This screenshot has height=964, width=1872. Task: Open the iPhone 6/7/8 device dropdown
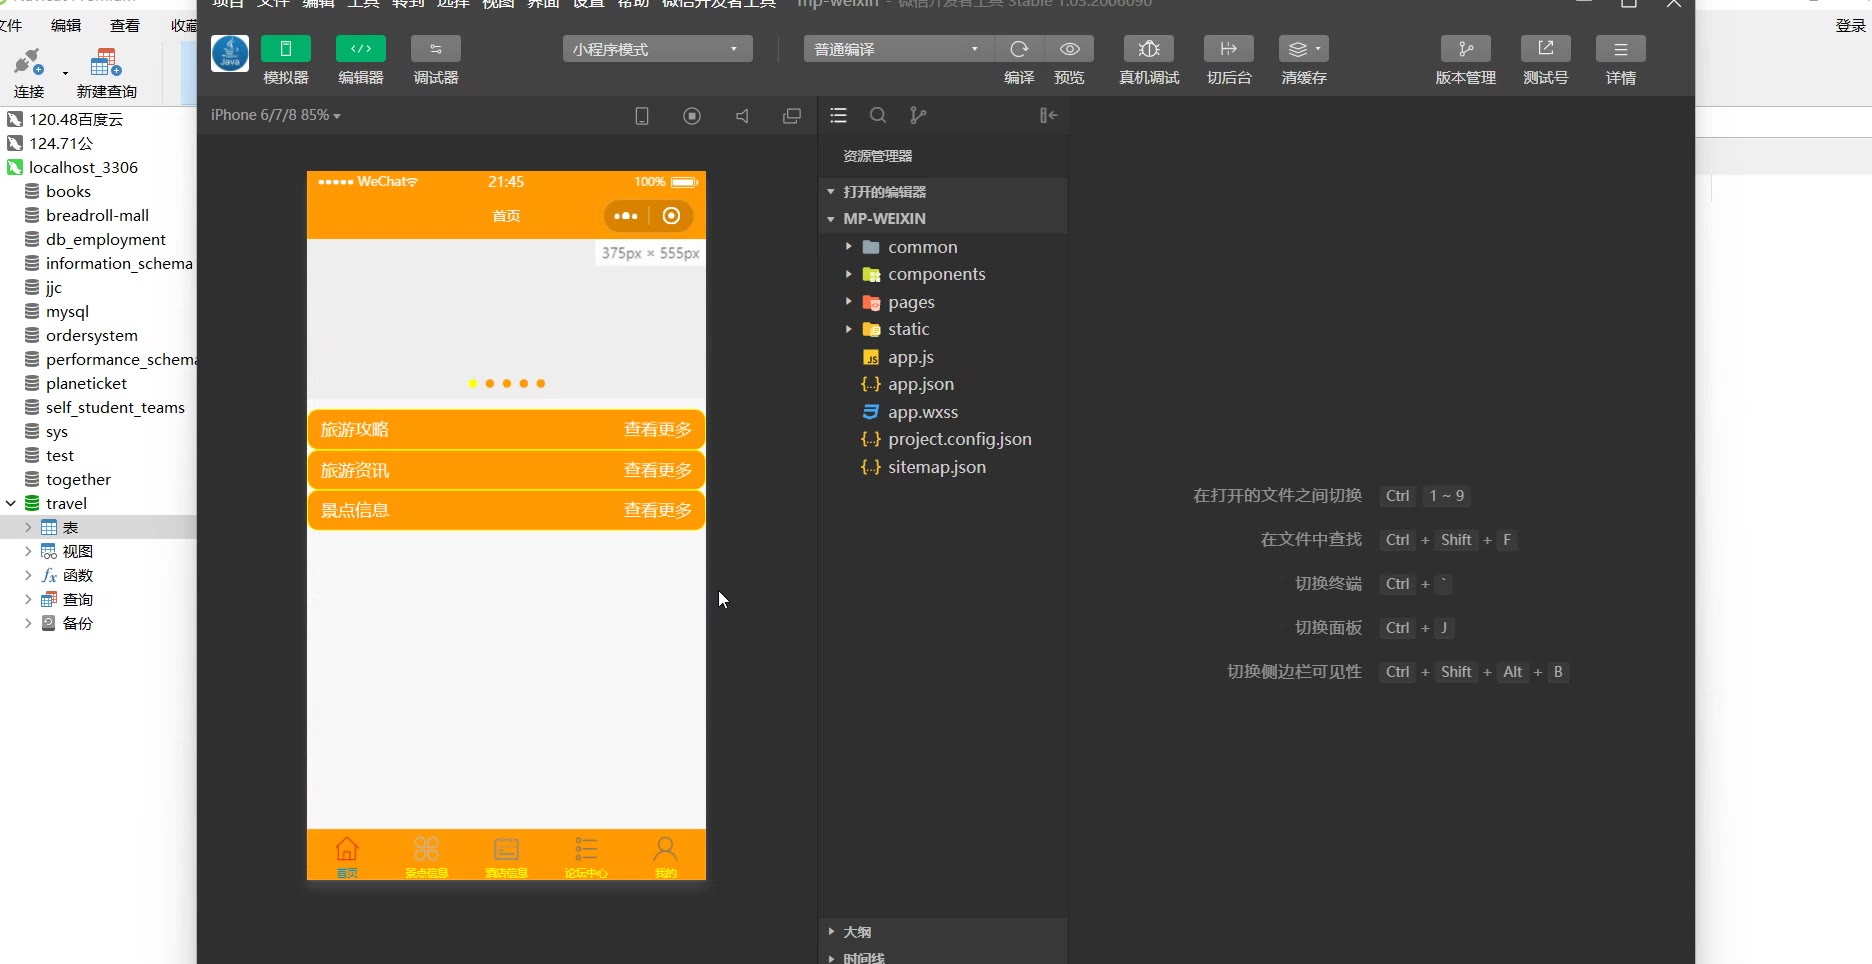276,116
